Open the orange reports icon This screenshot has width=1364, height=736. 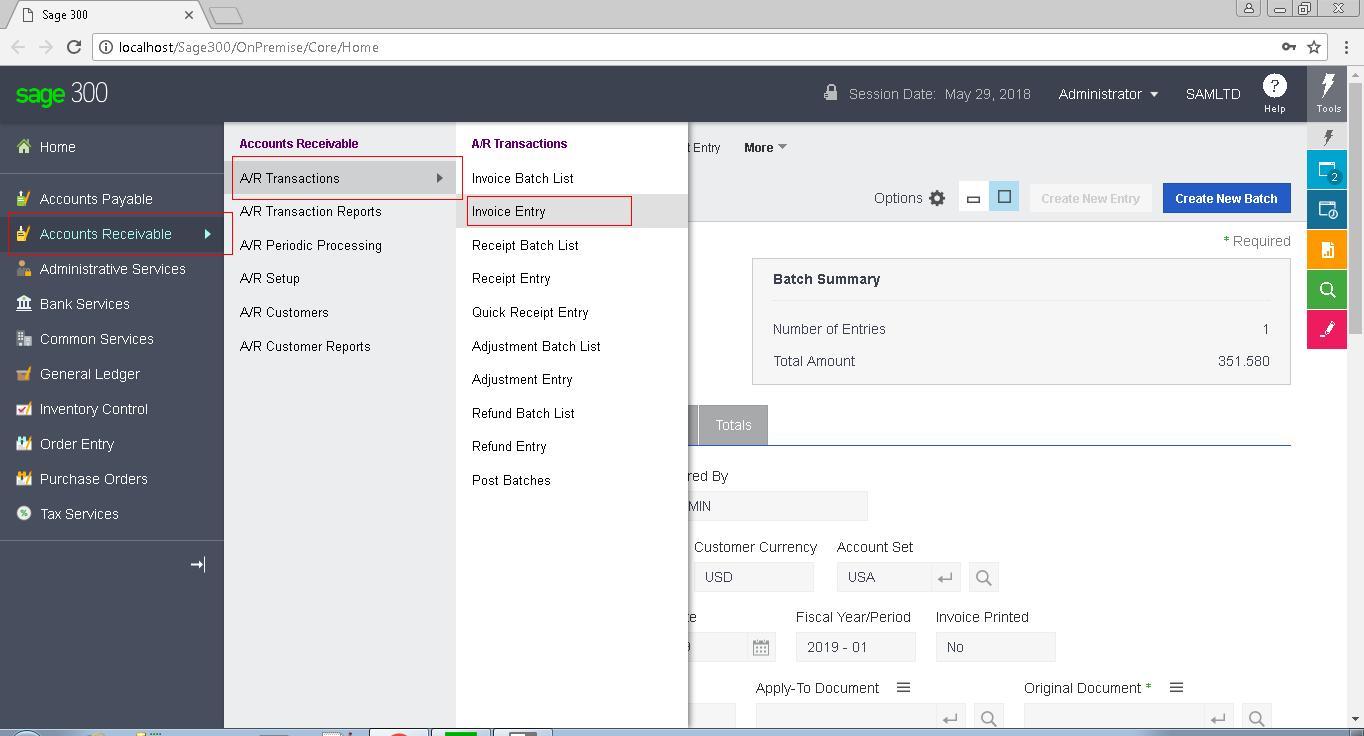pyautogui.click(x=1327, y=250)
